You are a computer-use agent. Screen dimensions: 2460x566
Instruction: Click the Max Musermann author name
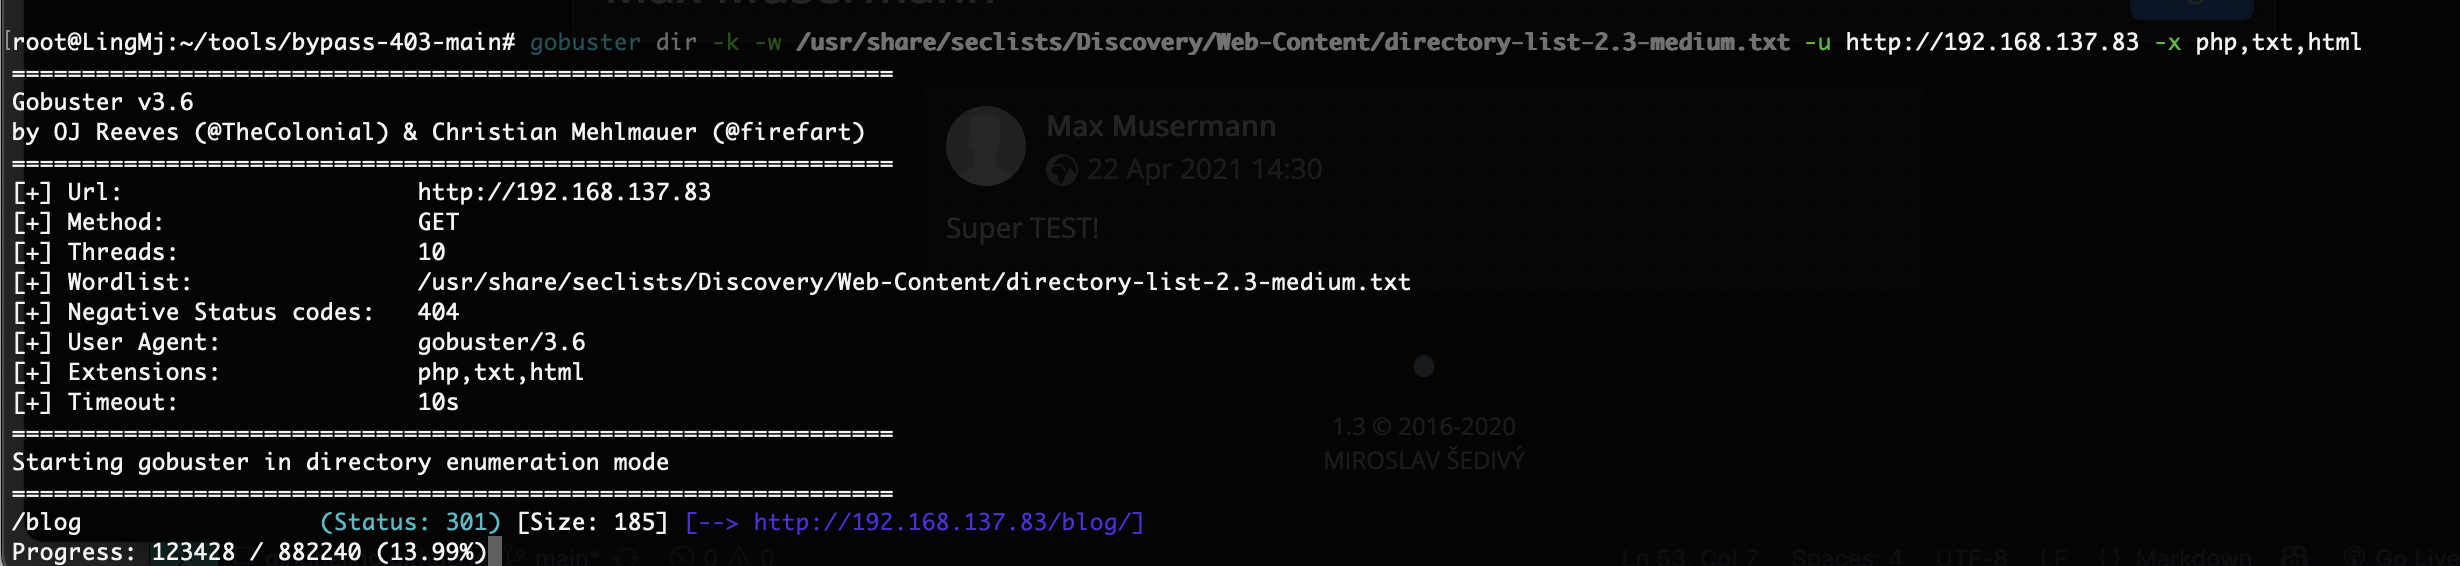[1161, 126]
